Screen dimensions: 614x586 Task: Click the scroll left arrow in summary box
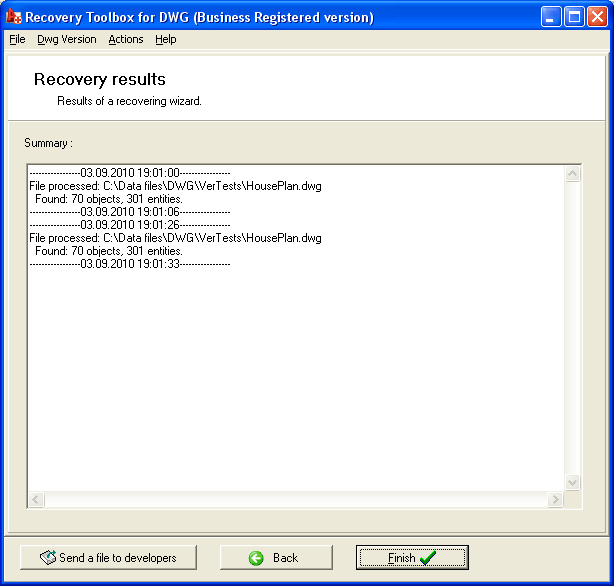(36, 499)
